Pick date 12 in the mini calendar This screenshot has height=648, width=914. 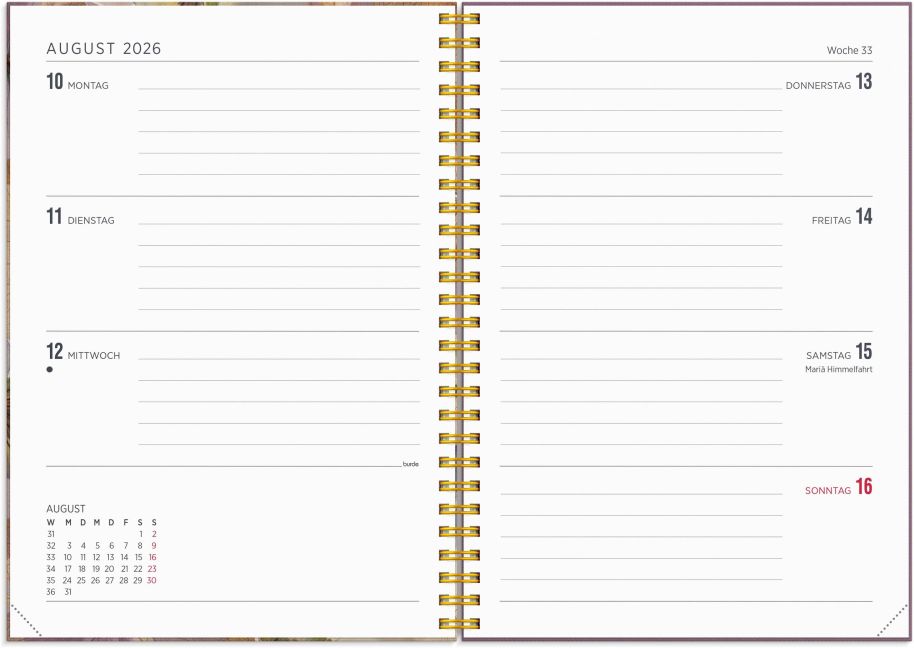coord(96,558)
